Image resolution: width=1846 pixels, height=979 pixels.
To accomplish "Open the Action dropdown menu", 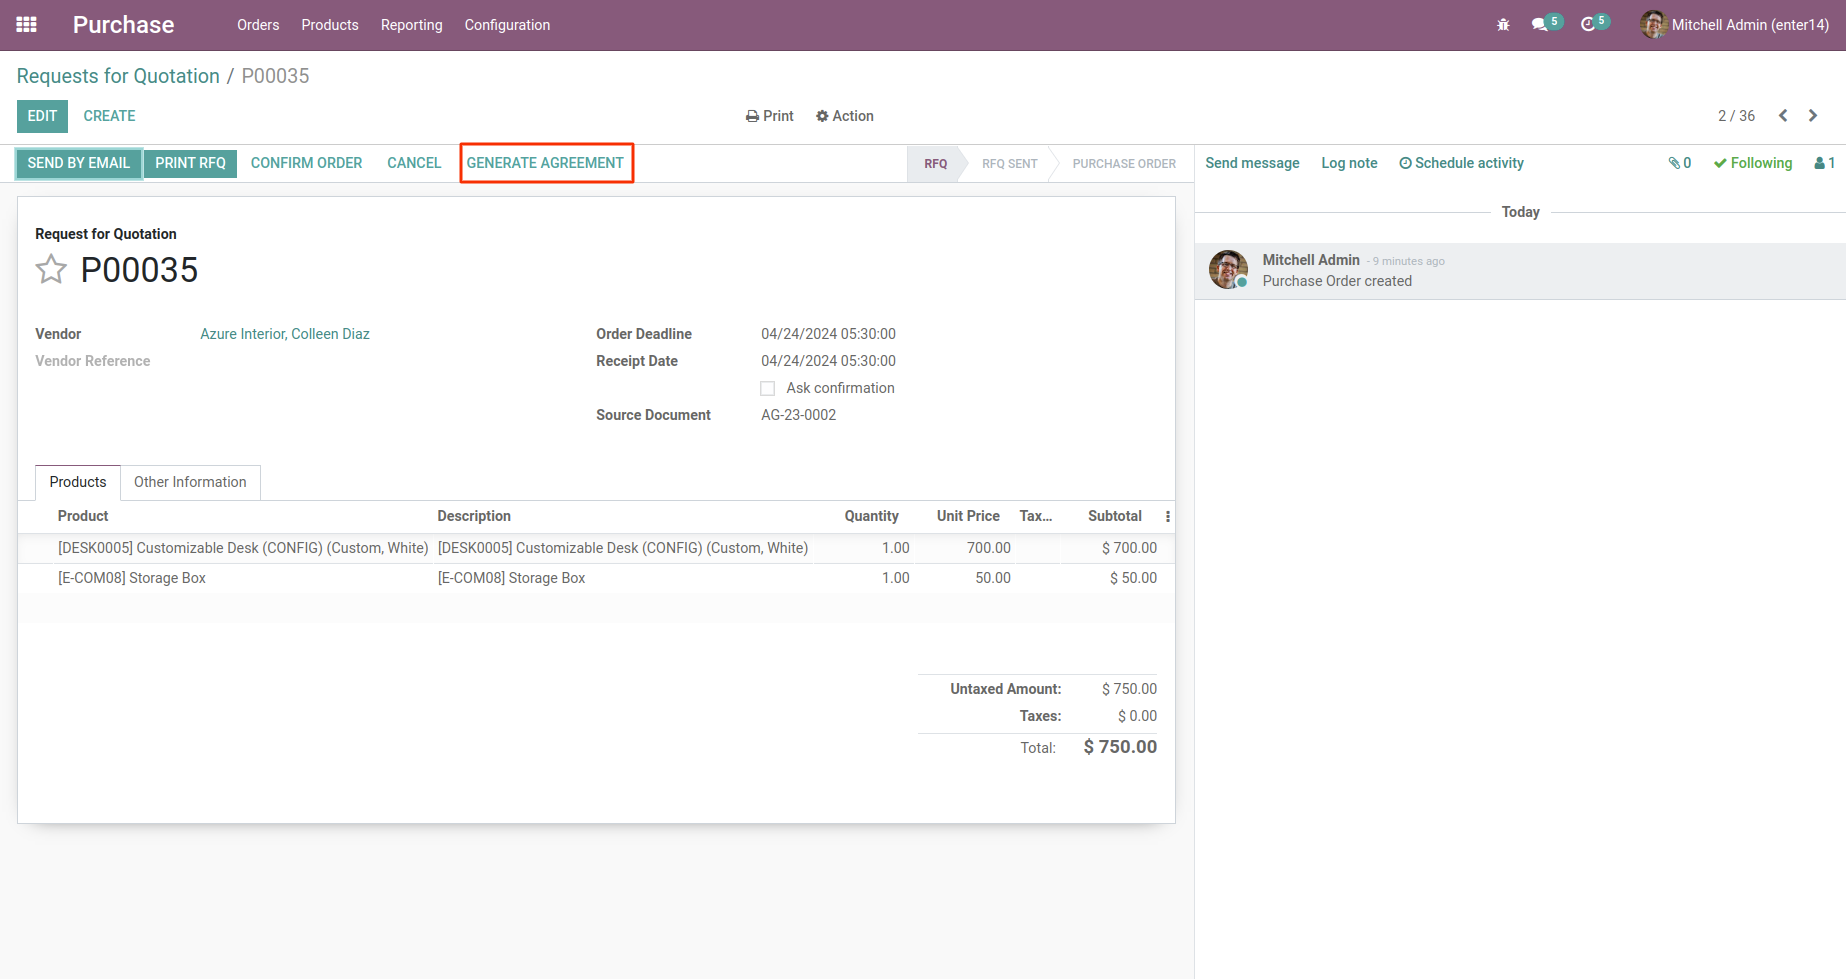I will click(x=845, y=116).
